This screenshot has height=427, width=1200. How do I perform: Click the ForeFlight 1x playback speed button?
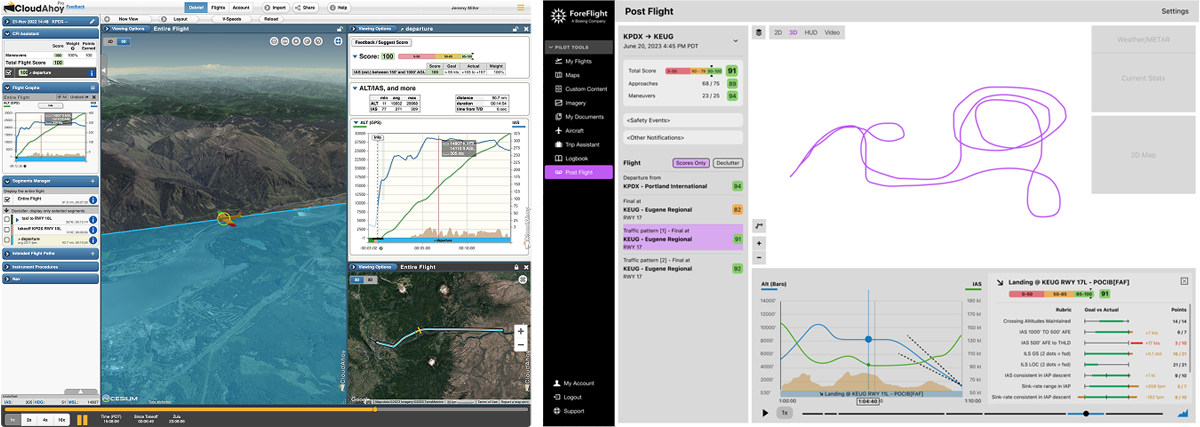click(785, 412)
